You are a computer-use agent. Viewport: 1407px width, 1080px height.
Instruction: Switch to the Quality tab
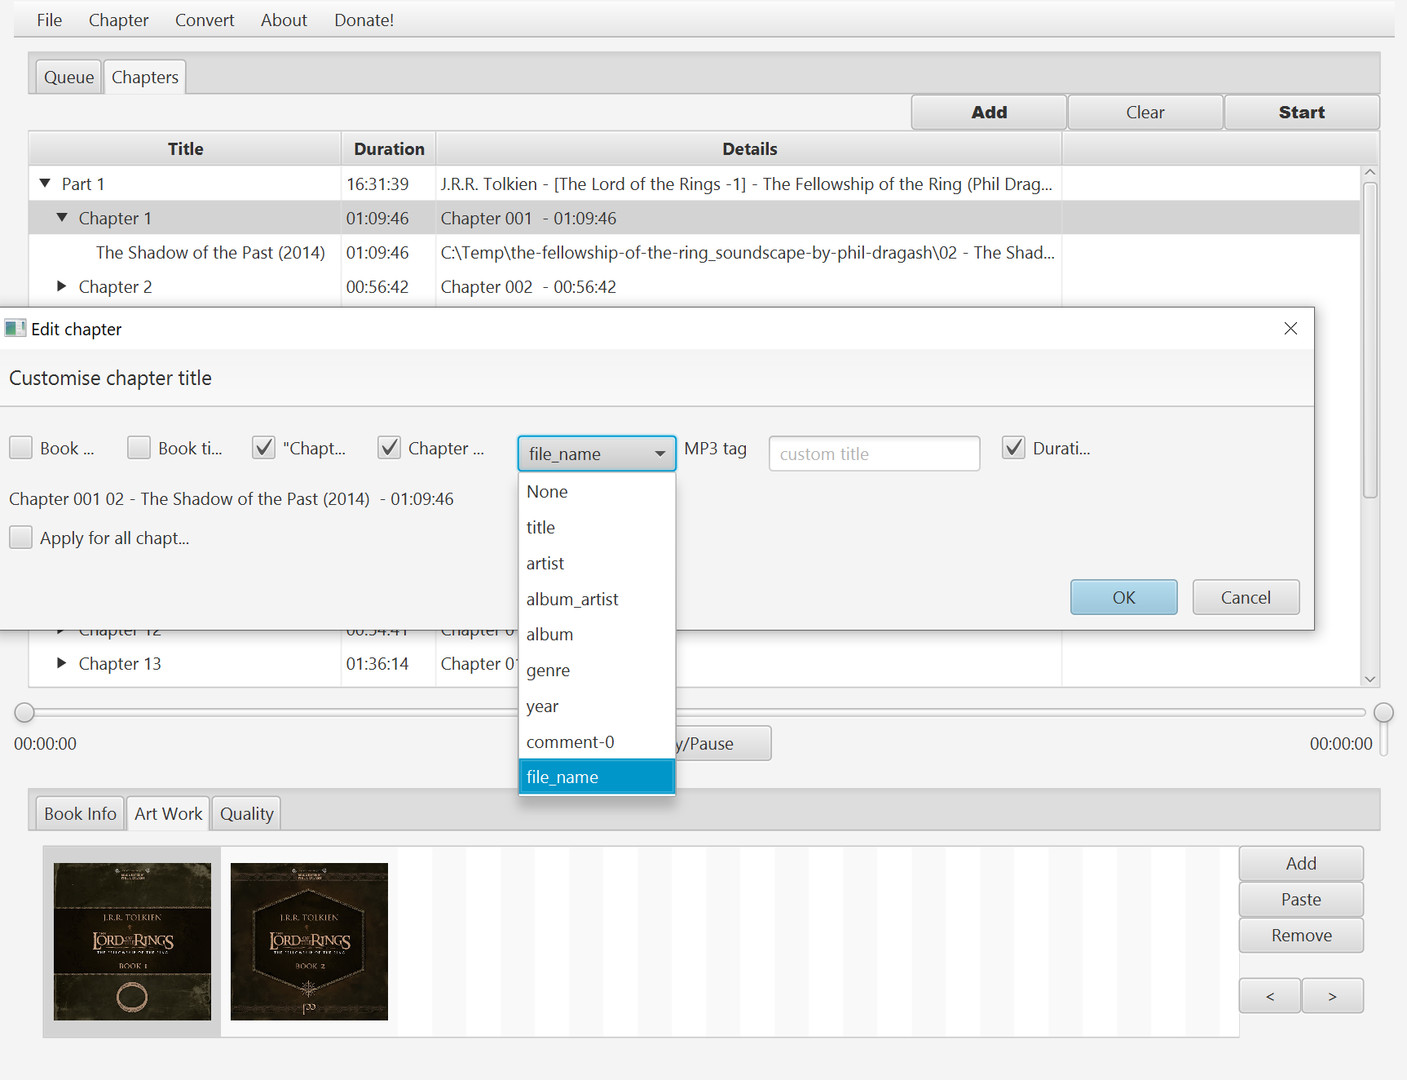coord(246,813)
